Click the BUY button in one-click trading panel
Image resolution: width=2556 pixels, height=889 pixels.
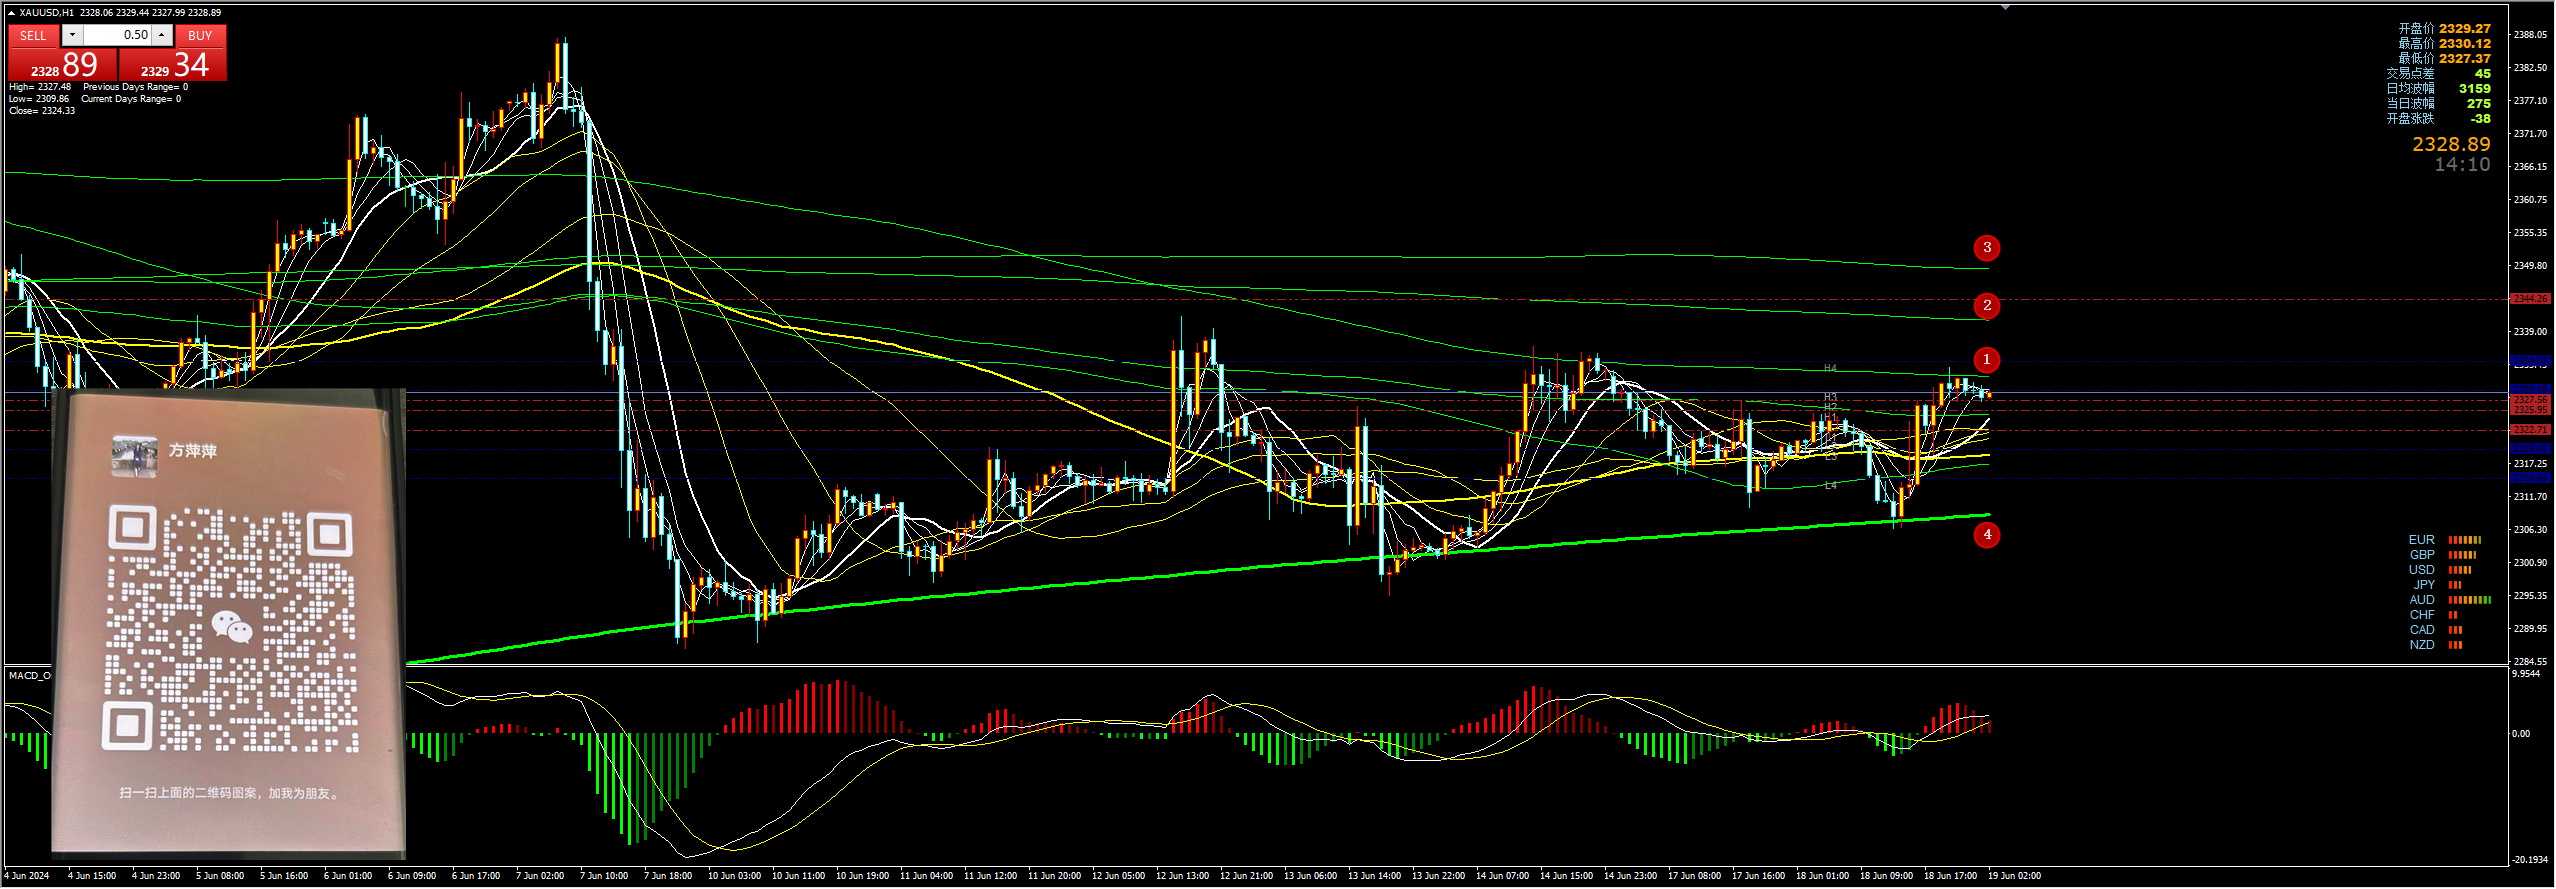(x=200, y=35)
